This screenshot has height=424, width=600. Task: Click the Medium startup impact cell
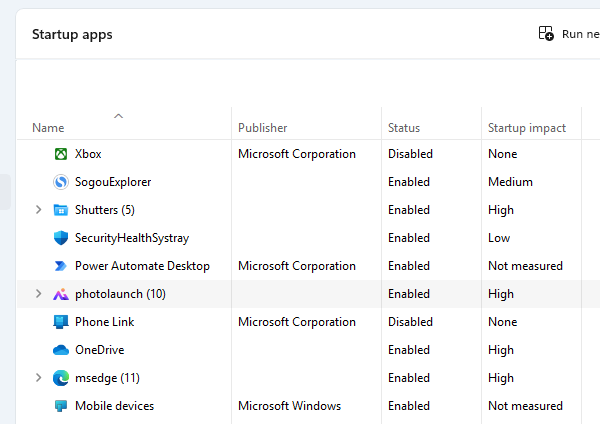tap(510, 182)
